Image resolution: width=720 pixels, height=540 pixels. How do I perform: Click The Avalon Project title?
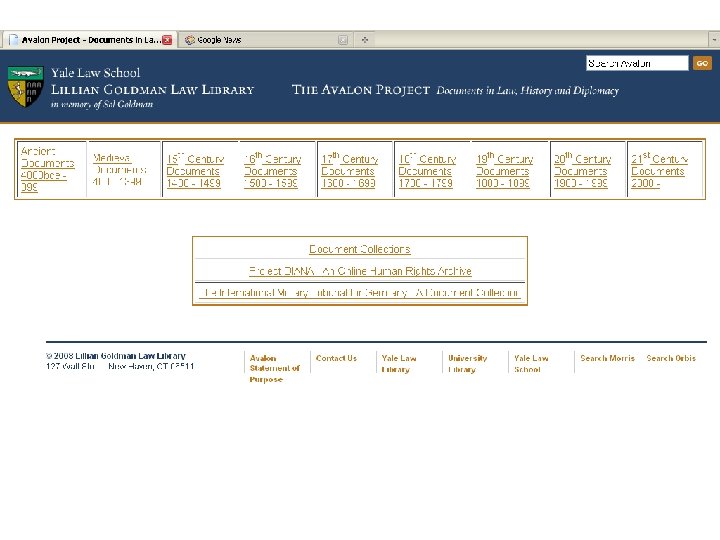361,90
